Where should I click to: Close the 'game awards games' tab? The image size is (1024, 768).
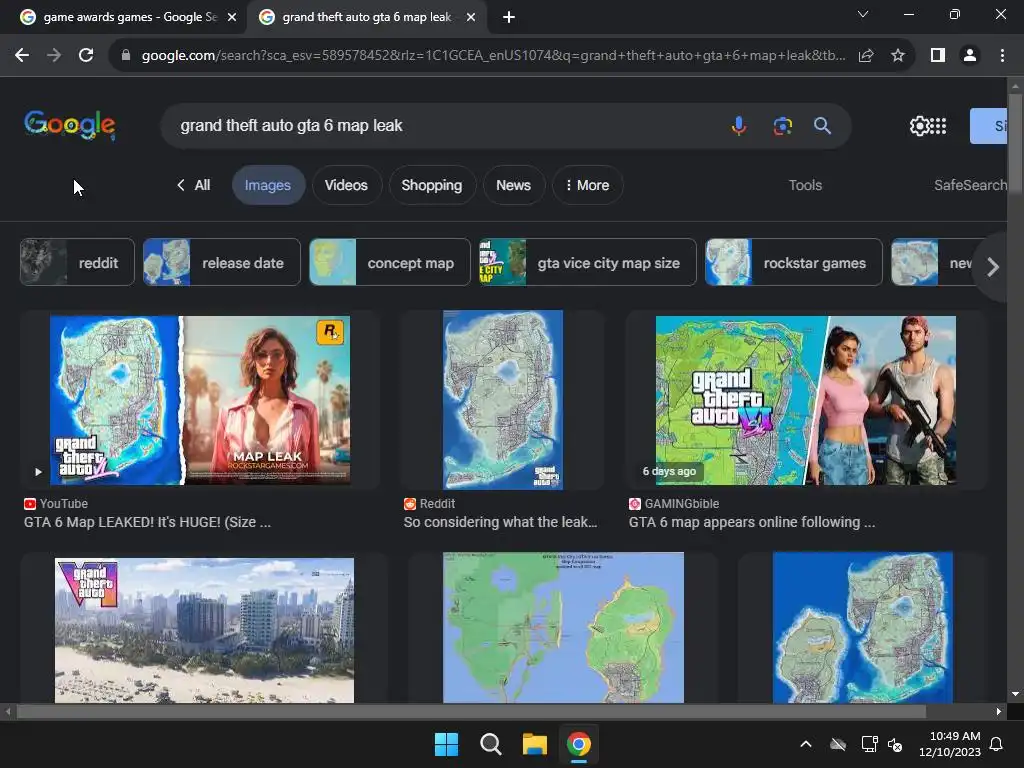pyautogui.click(x=232, y=18)
